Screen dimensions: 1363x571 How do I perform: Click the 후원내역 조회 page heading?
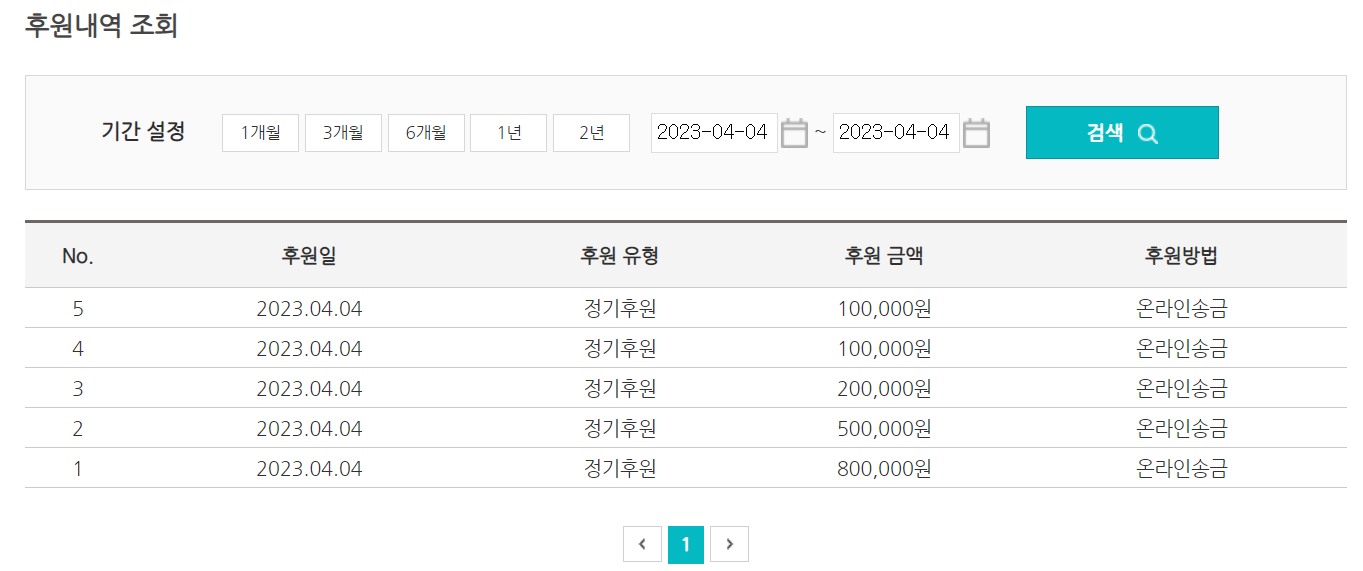pyautogui.click(x=101, y=25)
